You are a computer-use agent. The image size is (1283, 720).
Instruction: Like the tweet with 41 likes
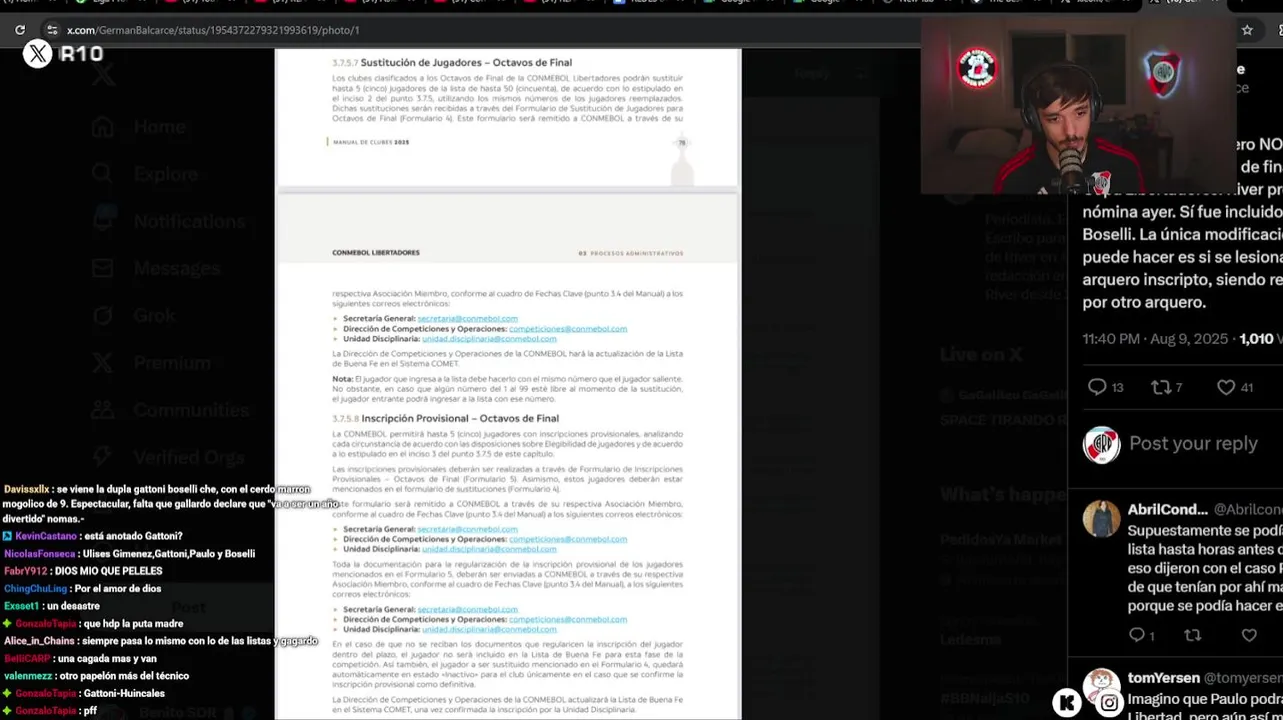pyautogui.click(x=1226, y=387)
